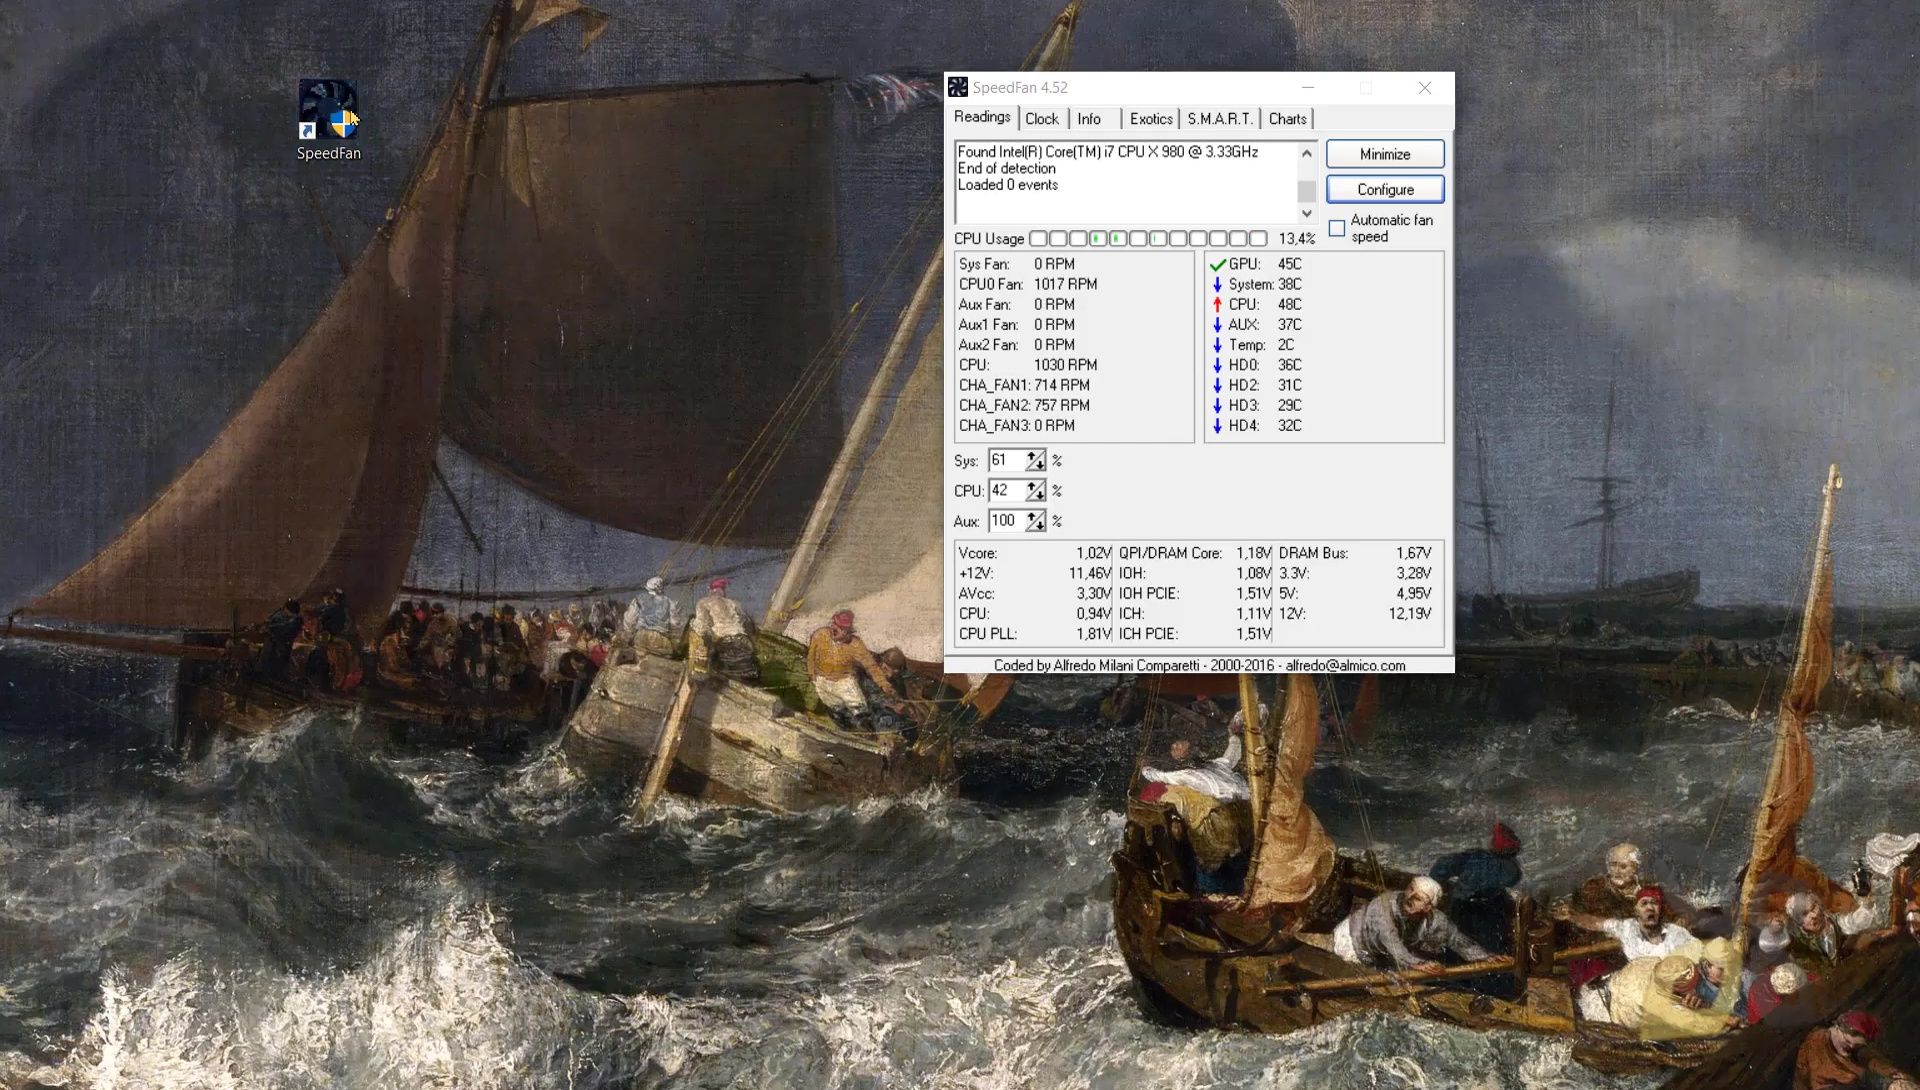This screenshot has height=1090, width=1920.
Task: Click the log box scroll up arrow
Action: (1306, 153)
